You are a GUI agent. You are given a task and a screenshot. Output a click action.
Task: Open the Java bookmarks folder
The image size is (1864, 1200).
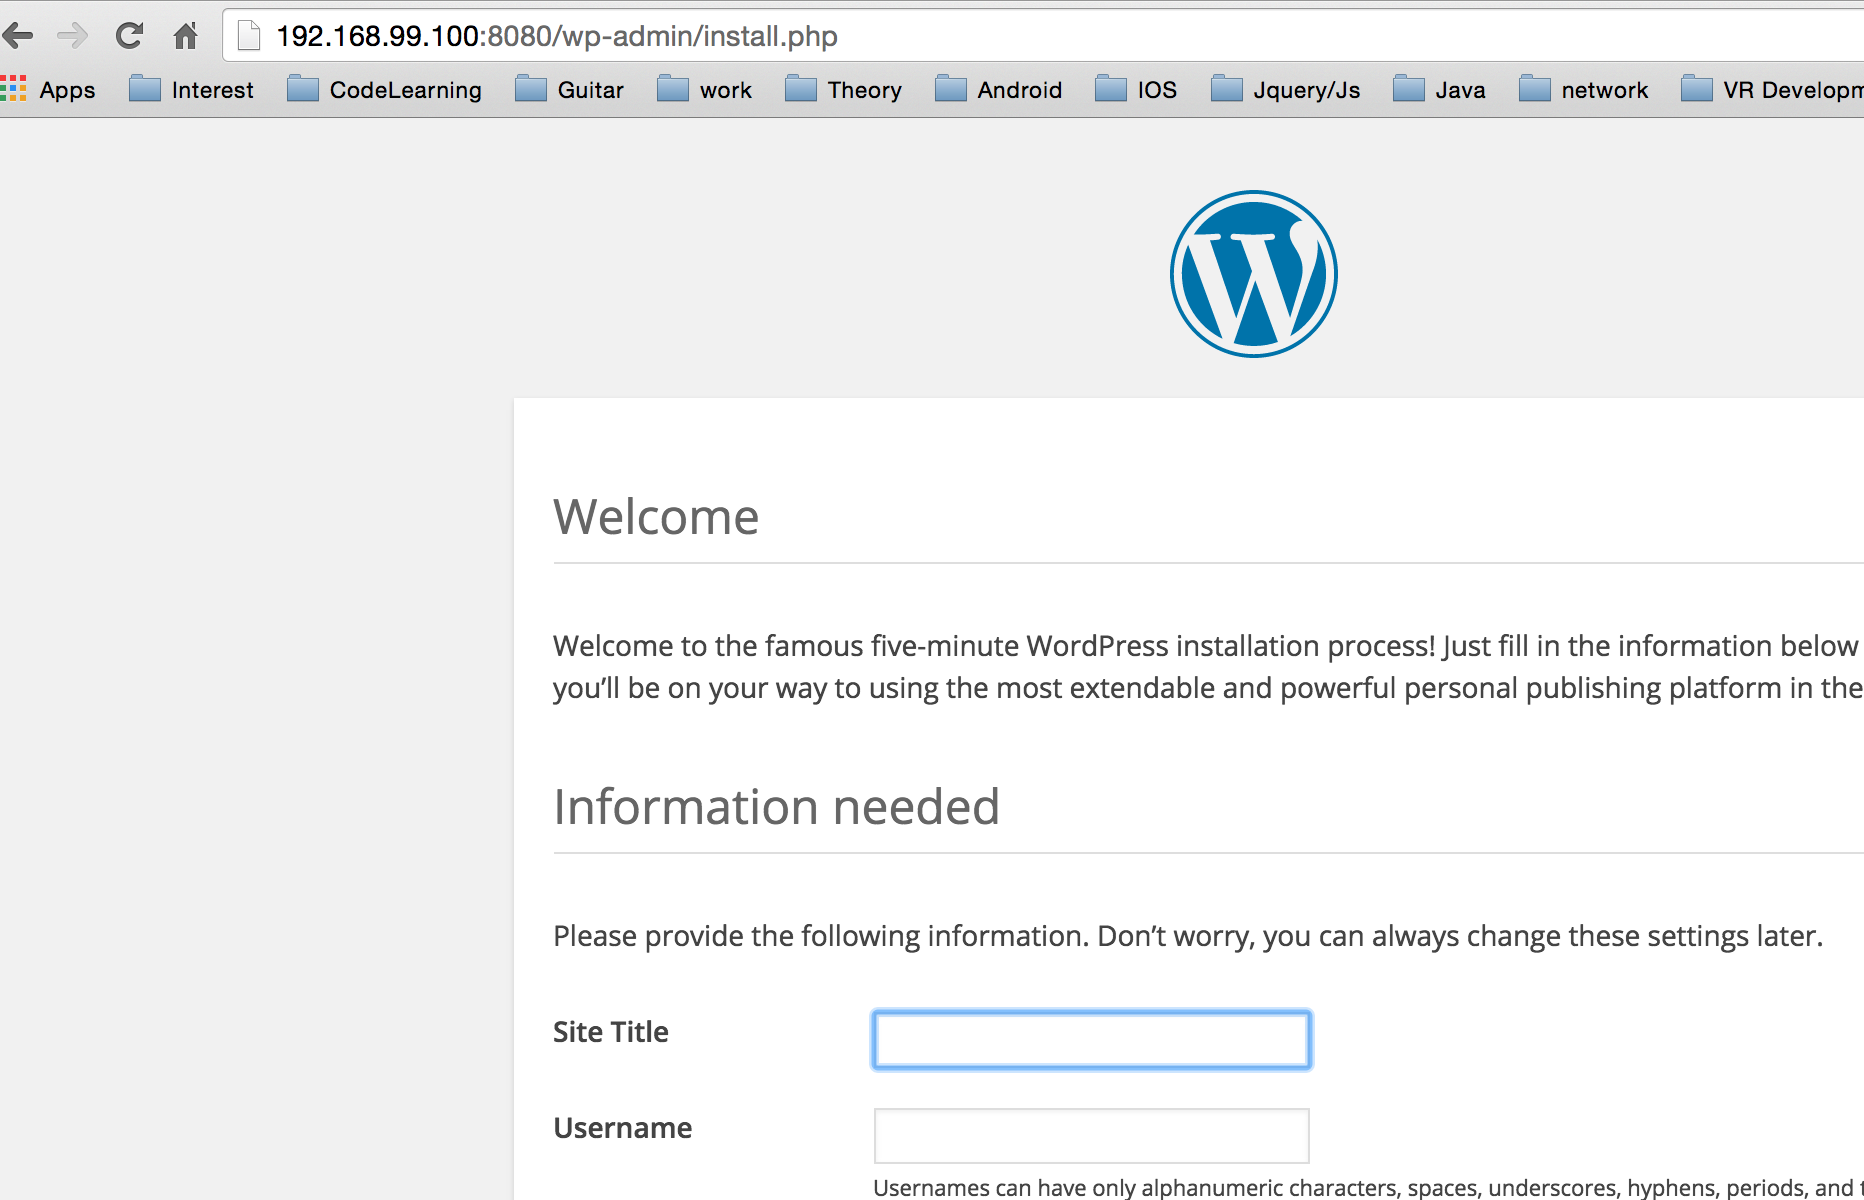pos(1439,90)
